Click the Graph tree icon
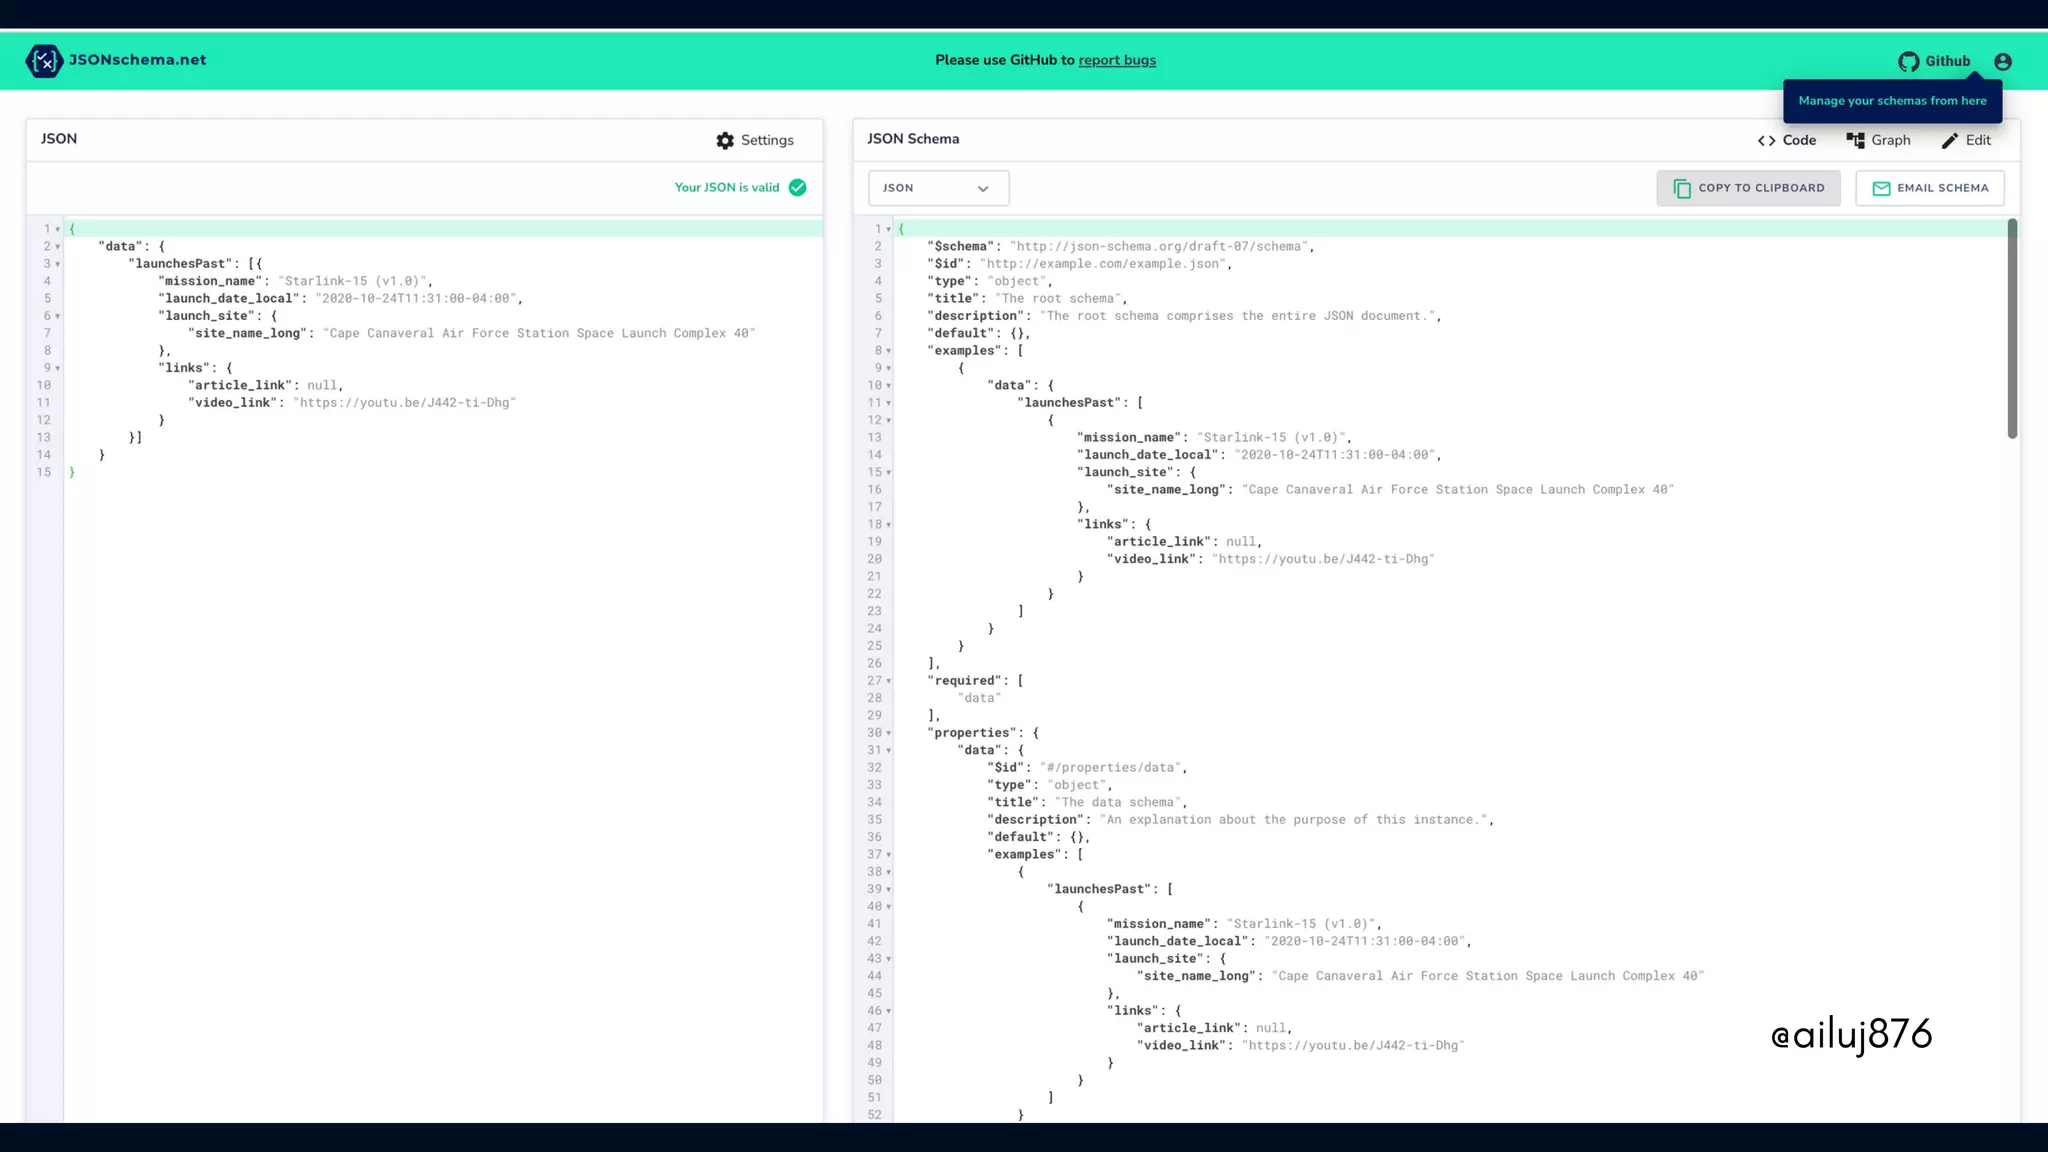 1855,141
